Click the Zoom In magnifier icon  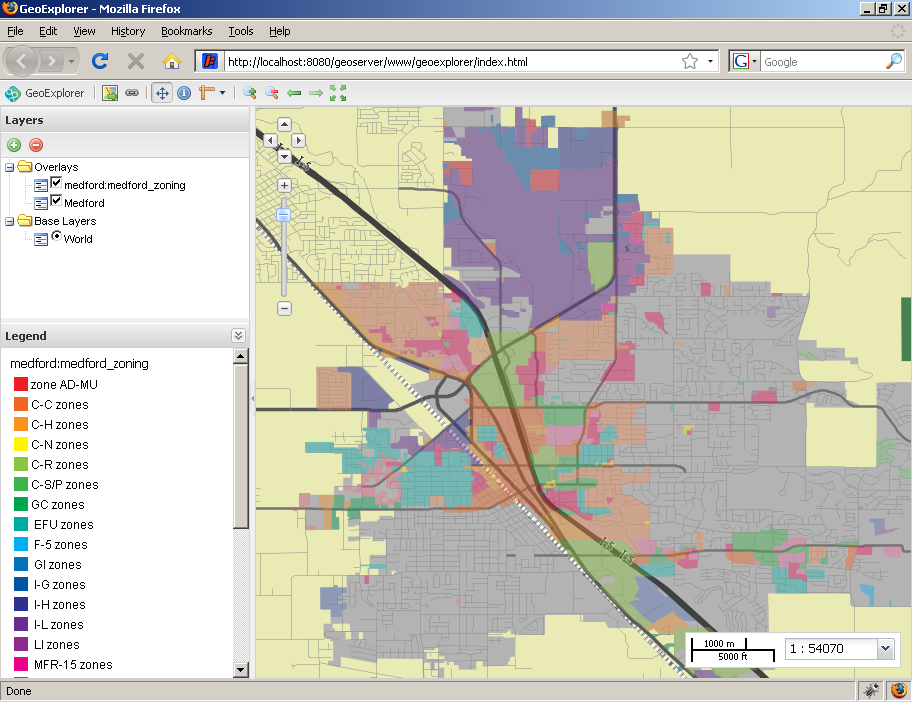tap(250, 93)
